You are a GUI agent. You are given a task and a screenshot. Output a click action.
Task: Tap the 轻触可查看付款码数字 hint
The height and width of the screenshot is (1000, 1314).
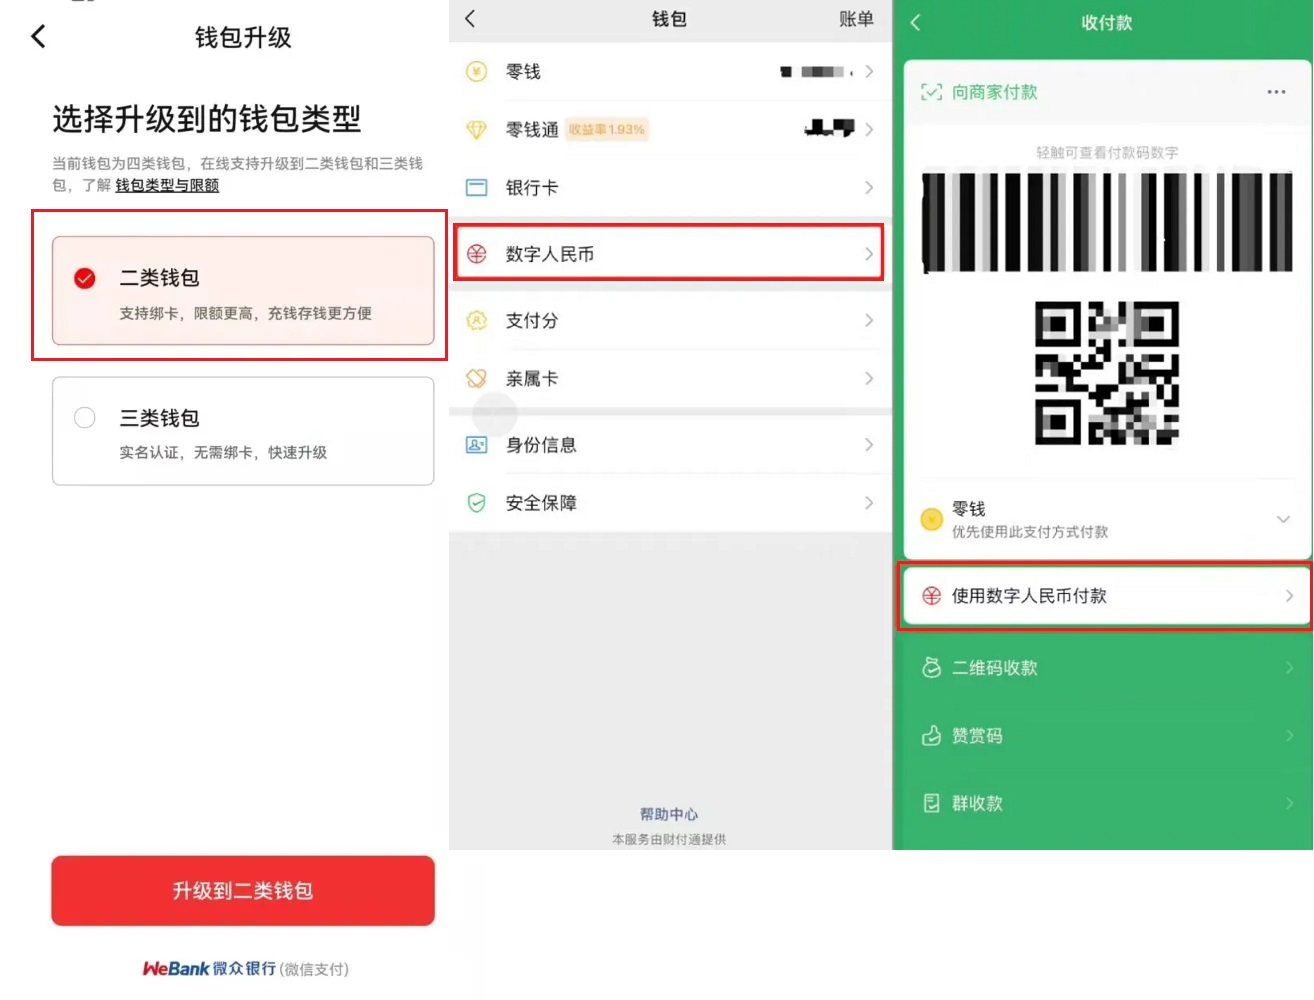[1107, 153]
